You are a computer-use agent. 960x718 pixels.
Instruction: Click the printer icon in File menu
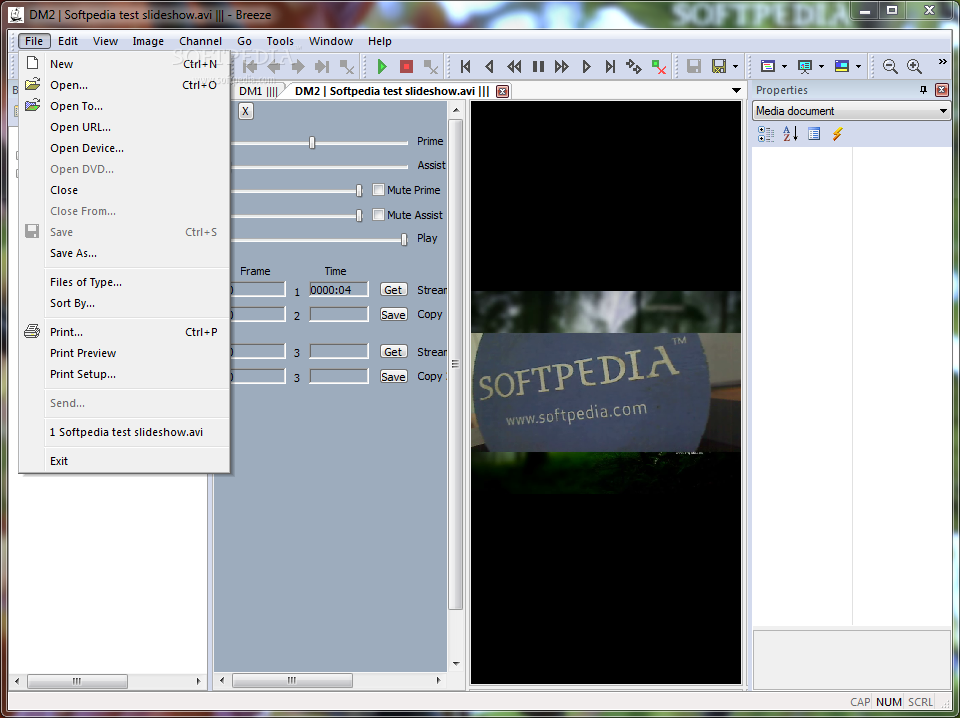[32, 332]
